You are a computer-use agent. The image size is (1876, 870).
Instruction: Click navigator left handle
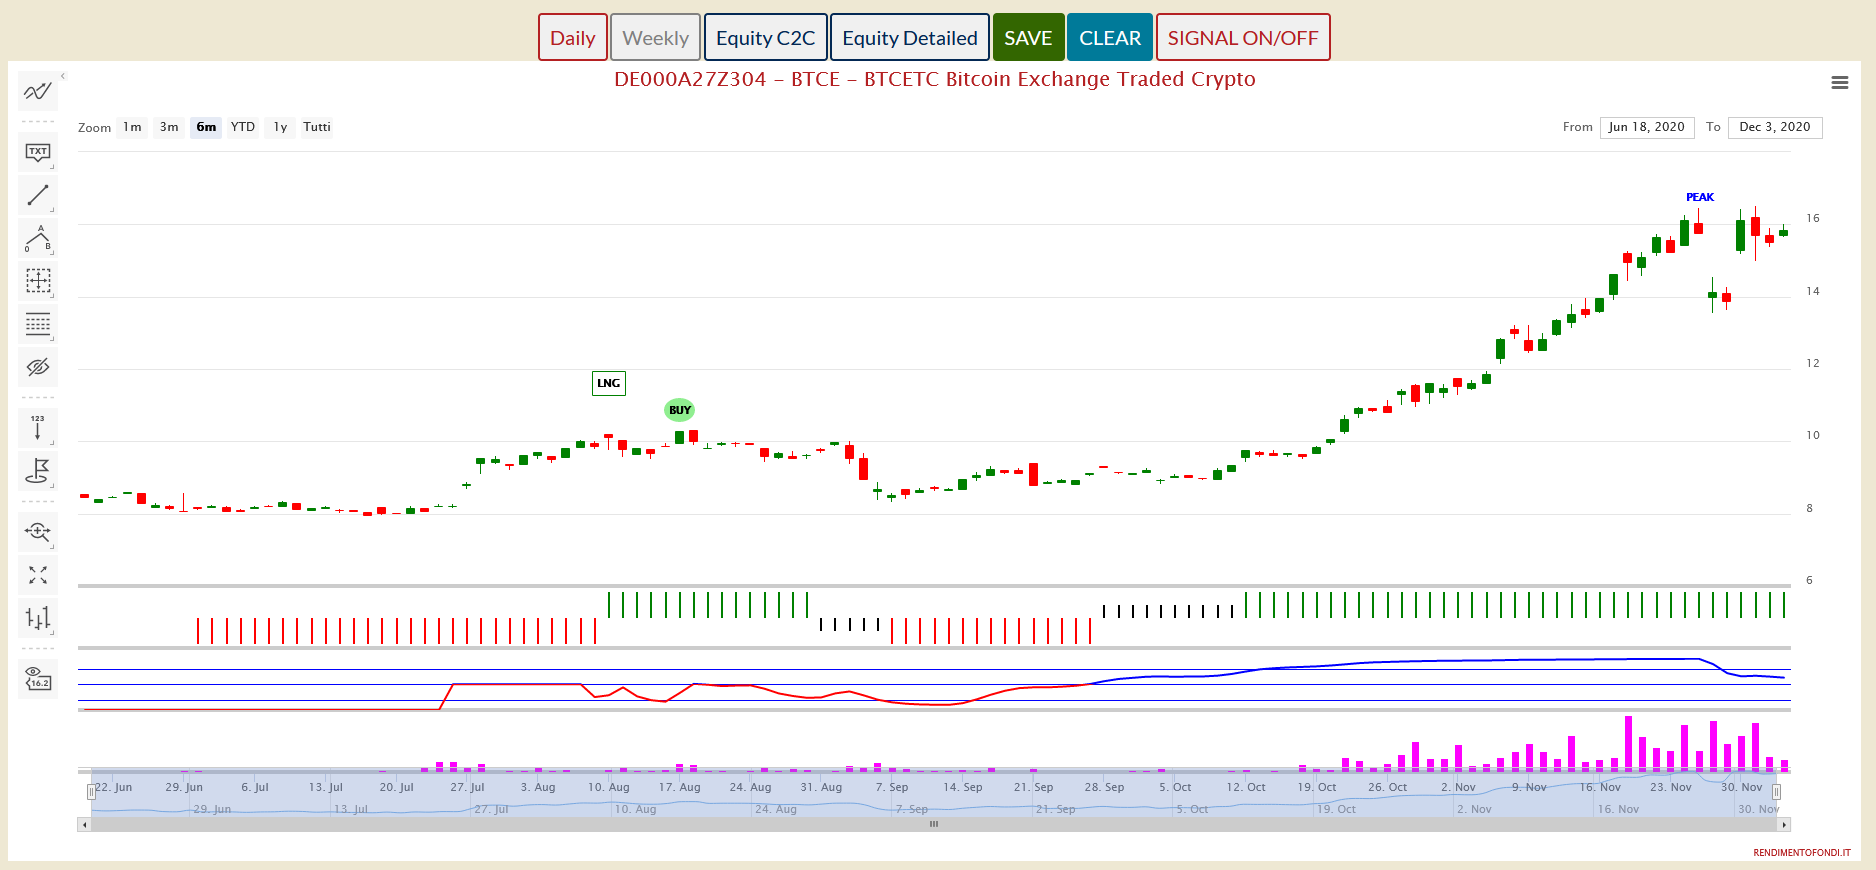click(x=91, y=792)
